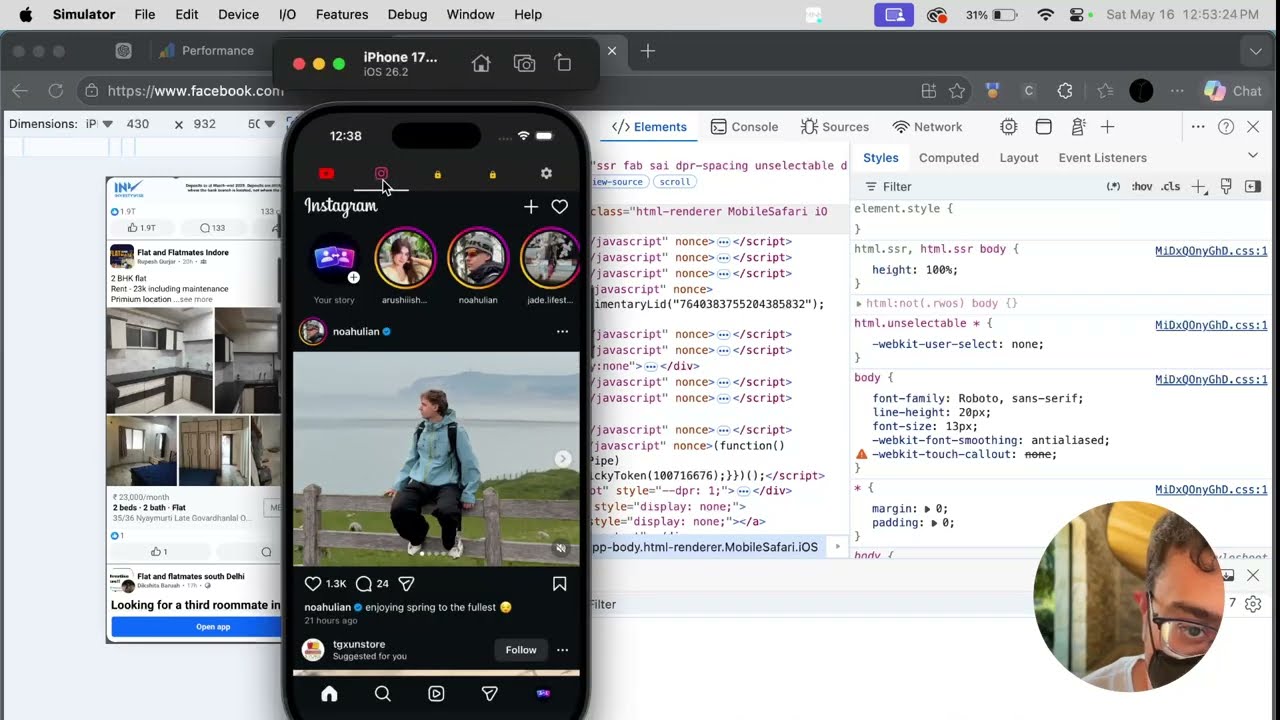Click the new style rule plus icon
Viewport: 1280px width, 720px height.
1199,187
